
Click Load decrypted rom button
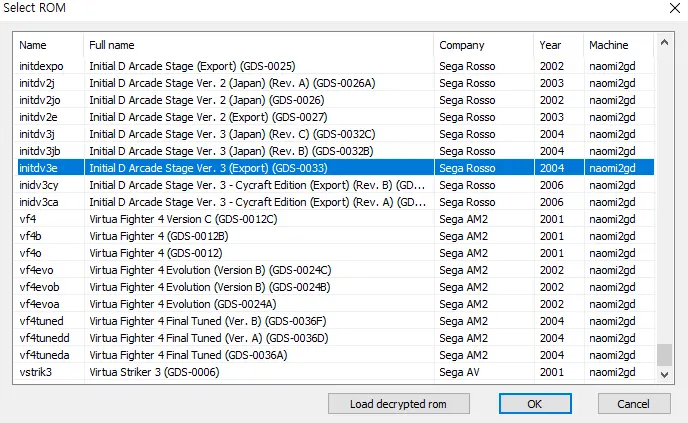click(x=398, y=403)
